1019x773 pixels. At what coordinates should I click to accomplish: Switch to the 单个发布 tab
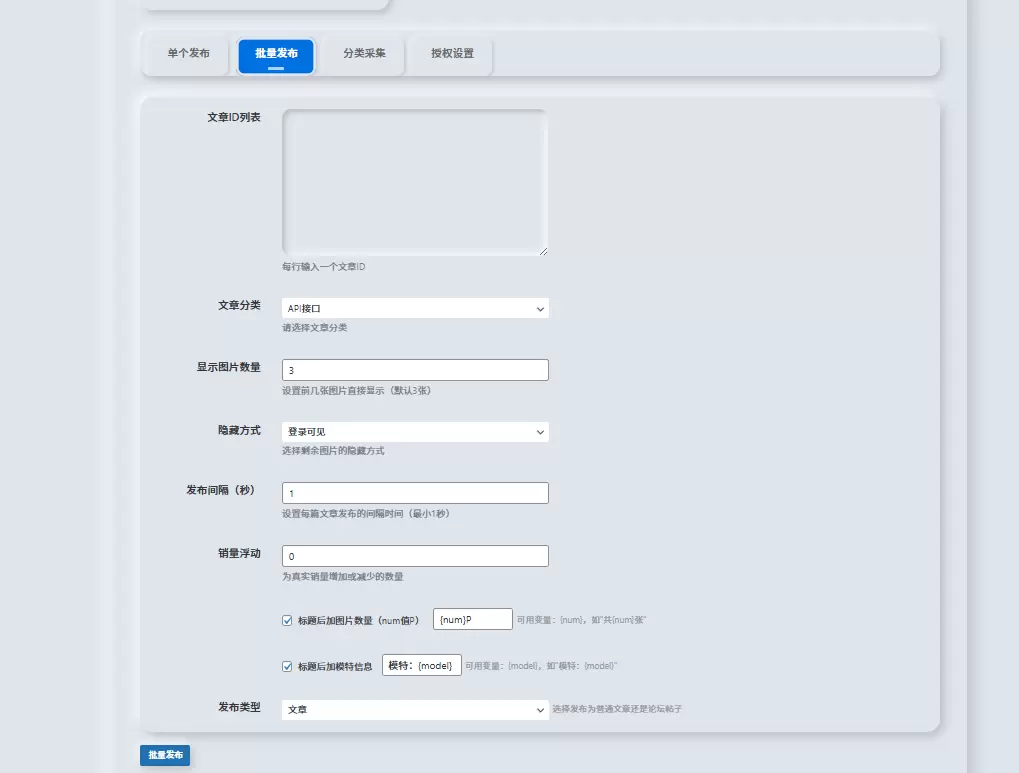(188, 54)
